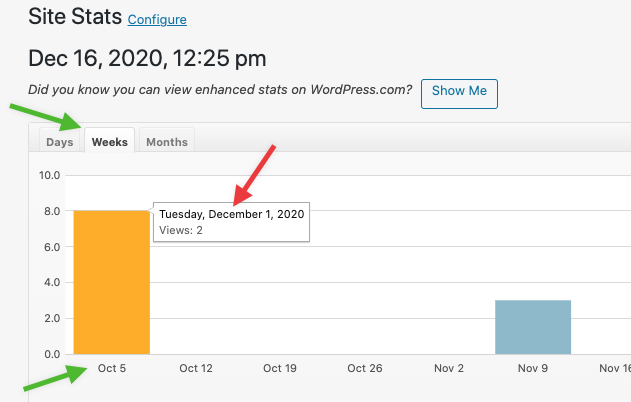
Task: Open the Configure link beside Site Stats
Action: [x=157, y=20]
